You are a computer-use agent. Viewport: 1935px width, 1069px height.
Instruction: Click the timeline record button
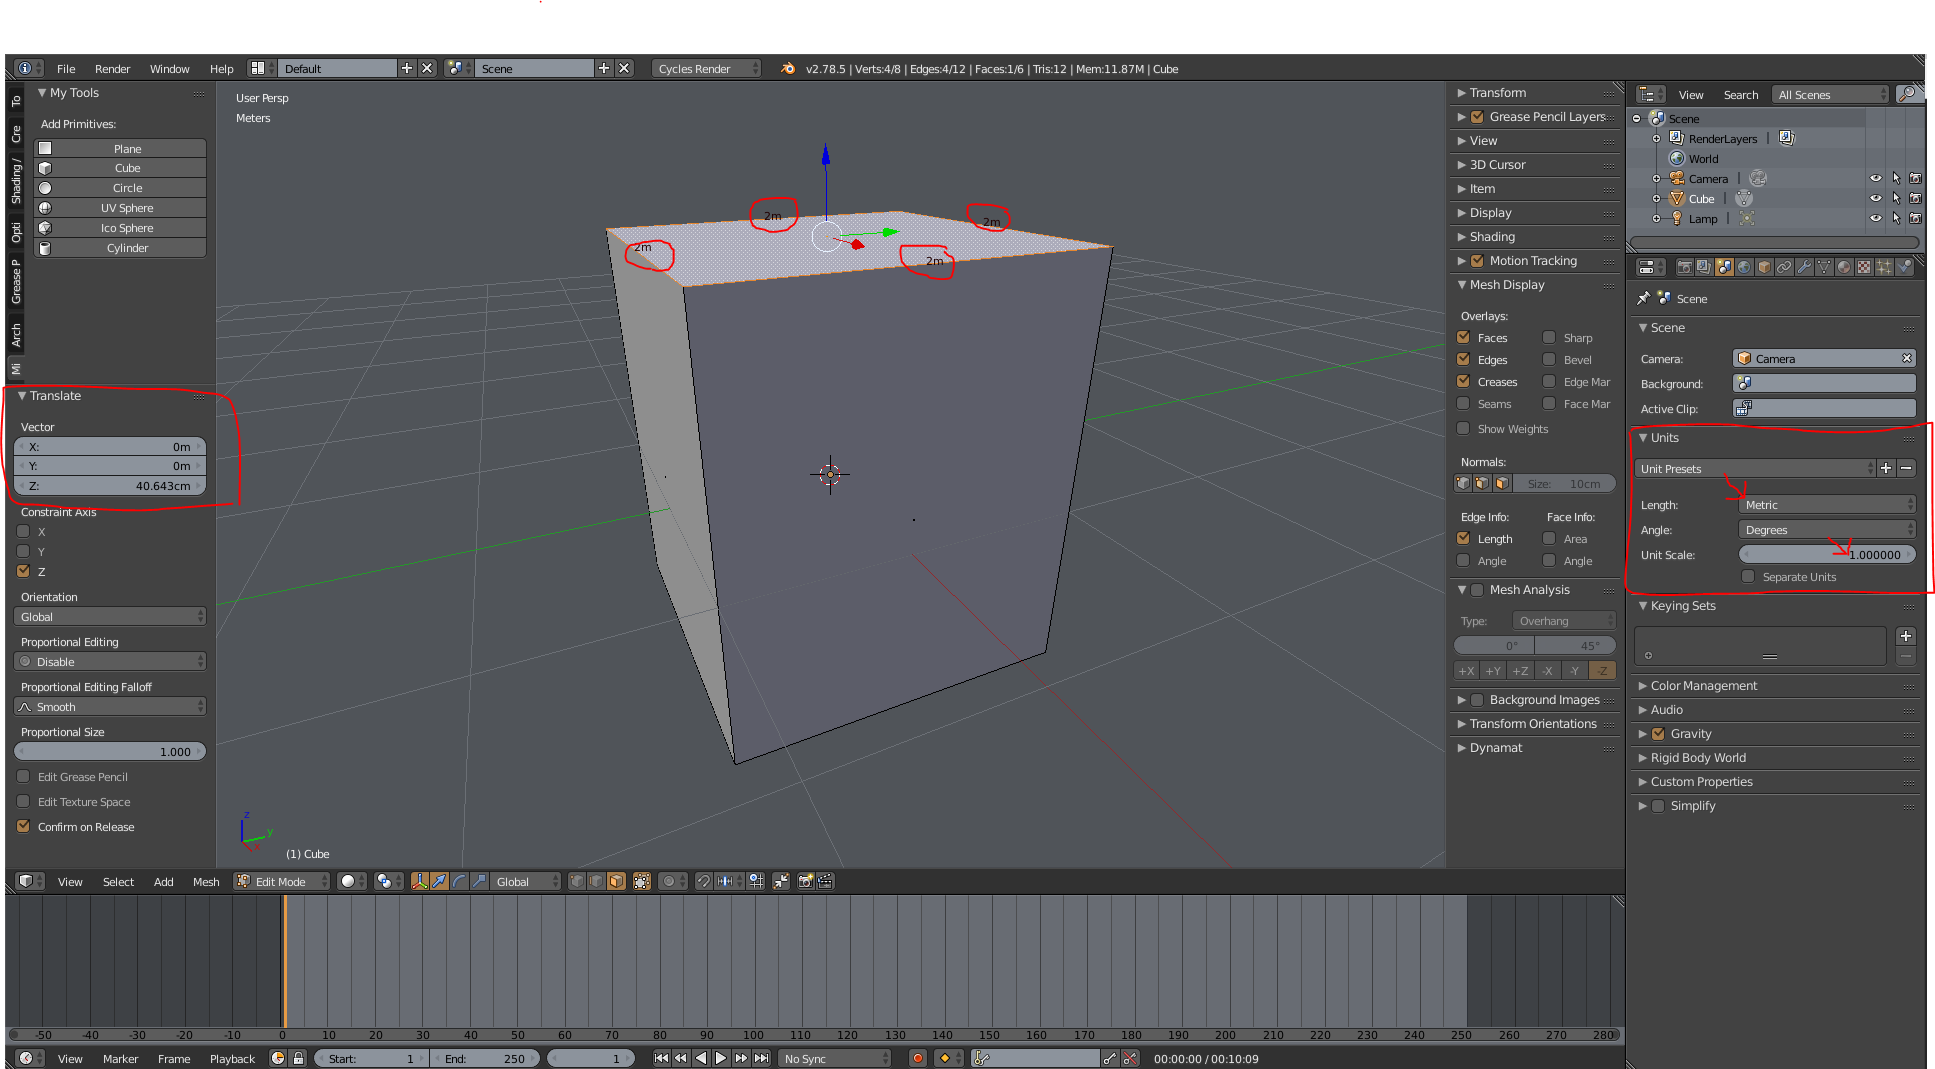pos(917,1058)
